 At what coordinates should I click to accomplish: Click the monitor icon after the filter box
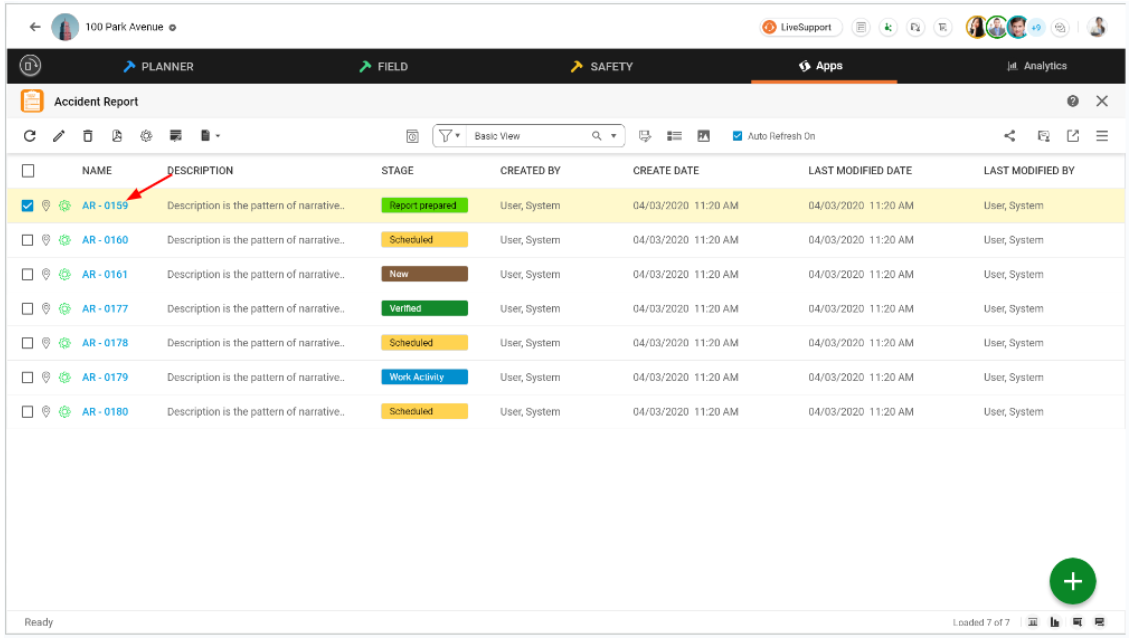tap(644, 136)
